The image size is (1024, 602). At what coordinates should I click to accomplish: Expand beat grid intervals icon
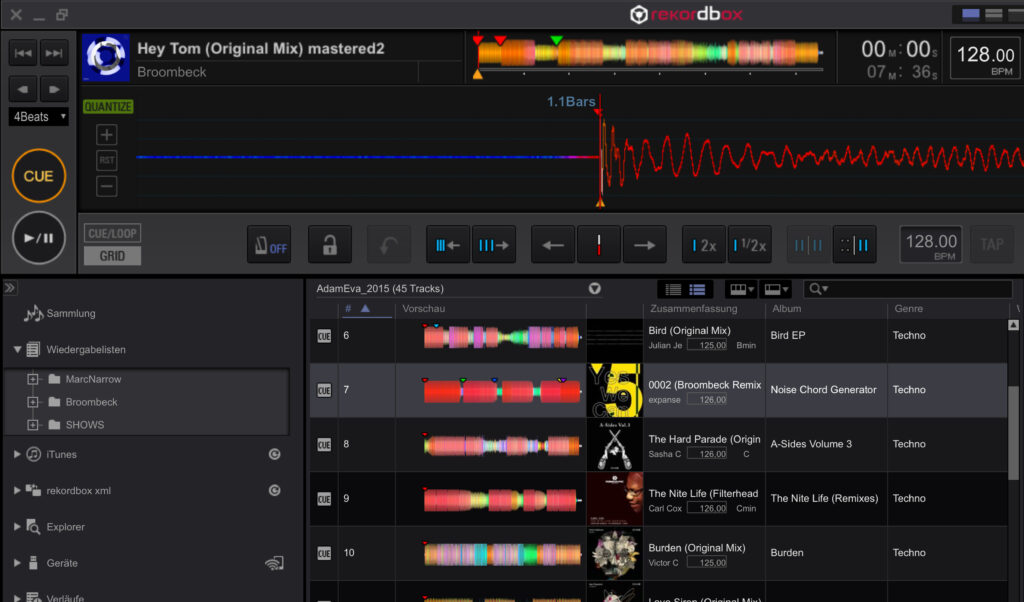(x=494, y=245)
